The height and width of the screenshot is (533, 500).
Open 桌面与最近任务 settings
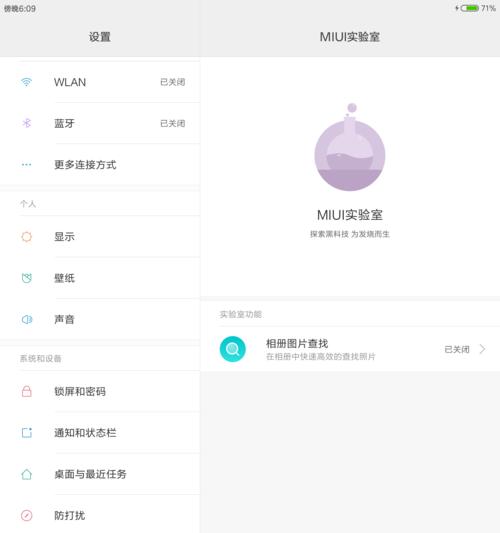(100, 474)
